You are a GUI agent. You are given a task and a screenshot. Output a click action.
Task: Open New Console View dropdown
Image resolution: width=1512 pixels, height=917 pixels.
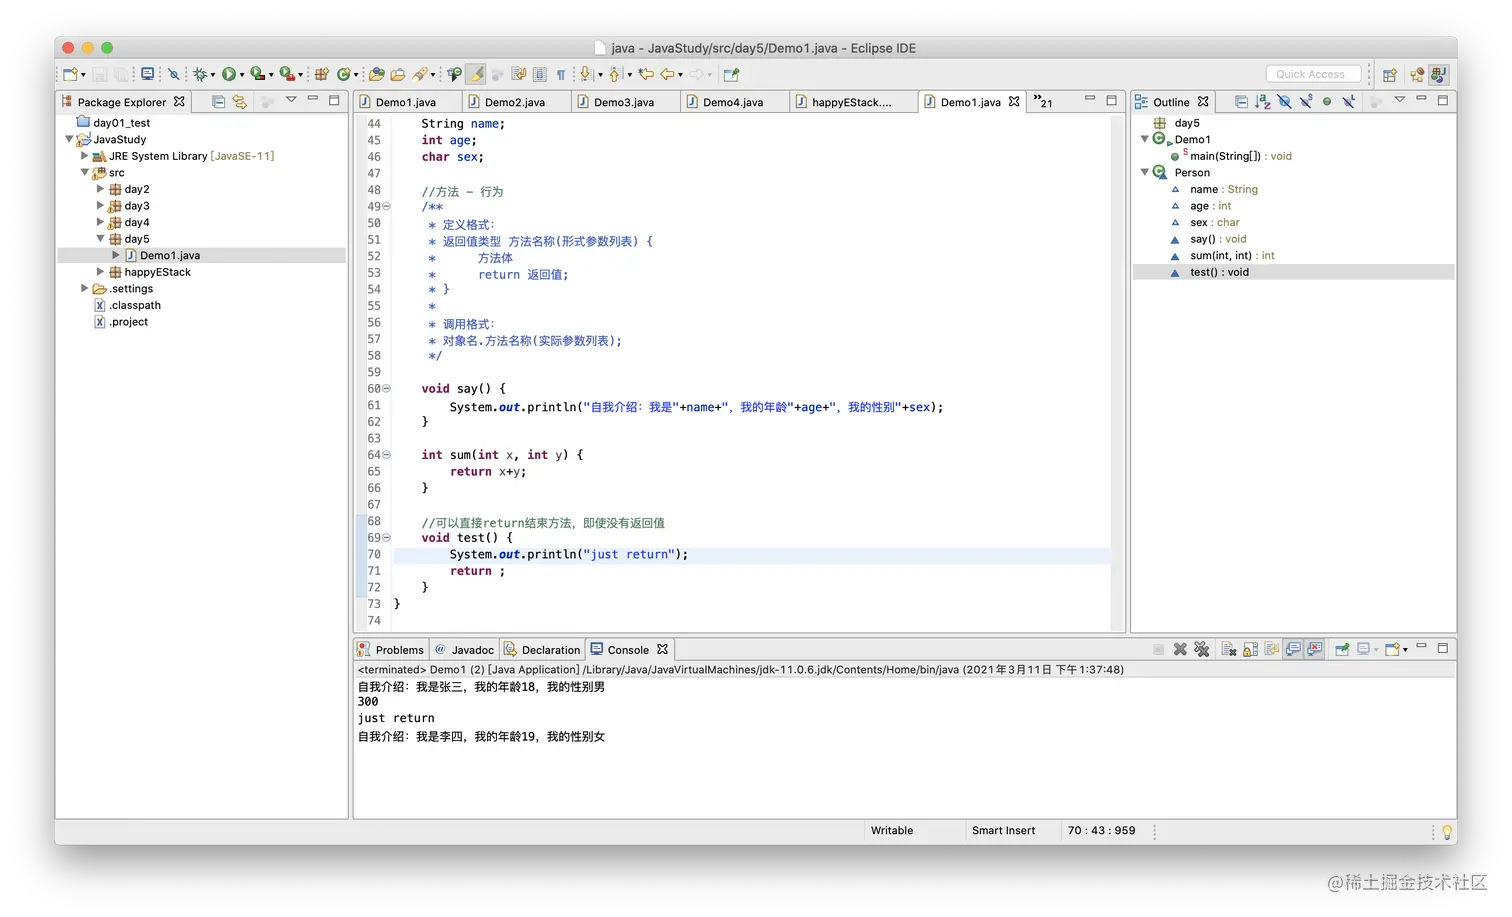tap(1405, 650)
